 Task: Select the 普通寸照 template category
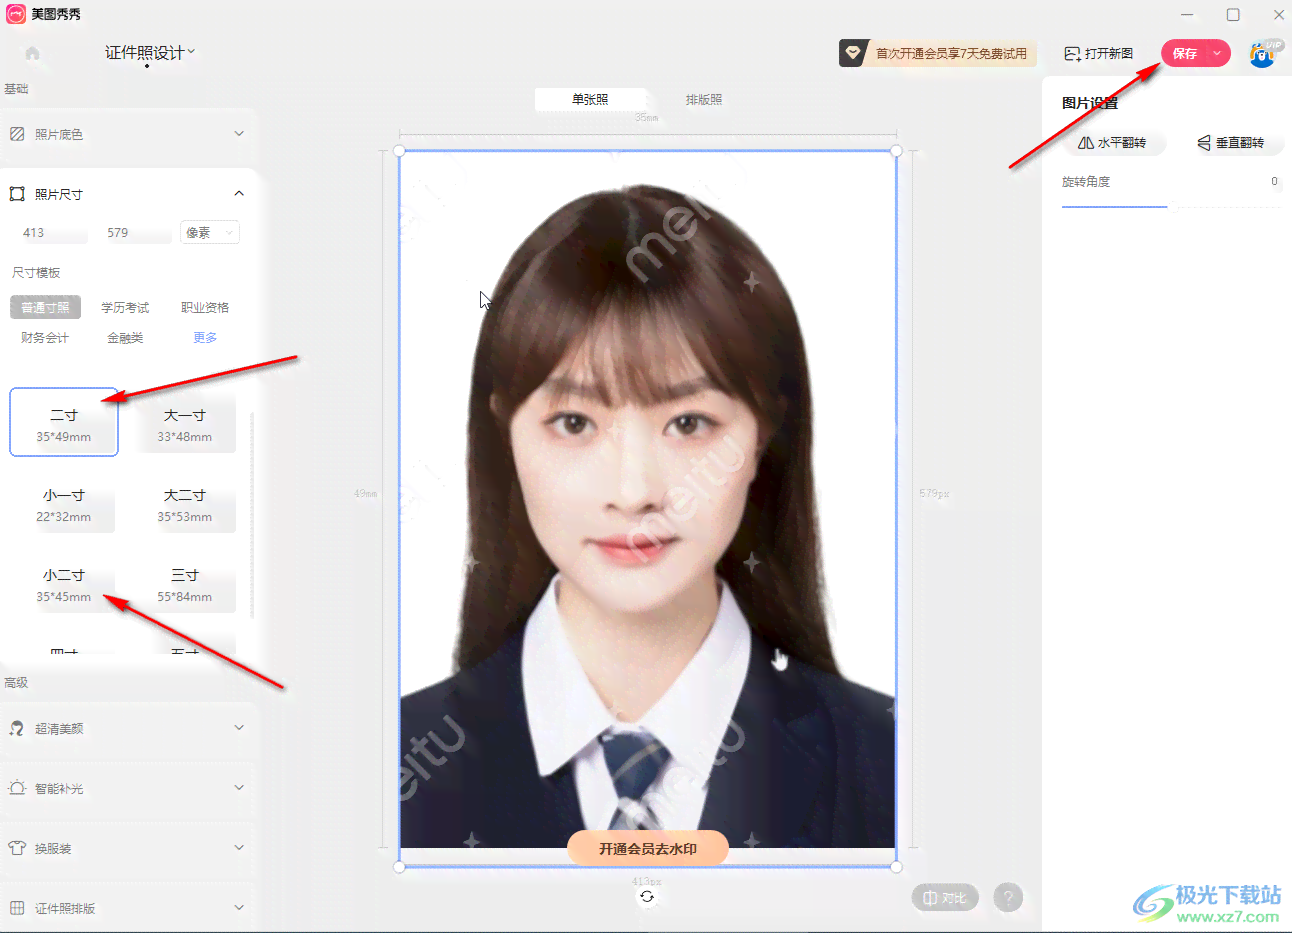click(46, 307)
